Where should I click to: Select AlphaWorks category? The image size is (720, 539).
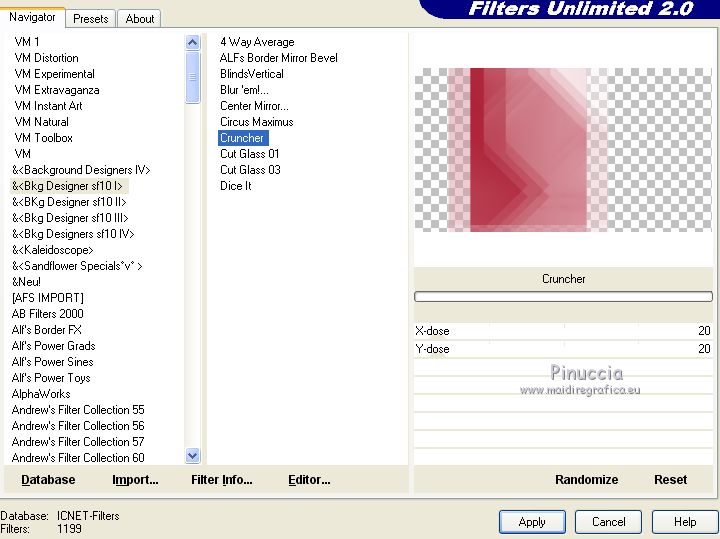[41, 394]
